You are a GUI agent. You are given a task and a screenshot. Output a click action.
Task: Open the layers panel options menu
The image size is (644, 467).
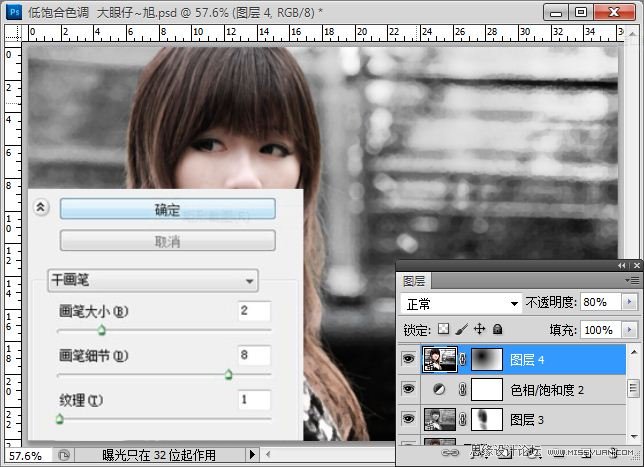[x=632, y=281]
